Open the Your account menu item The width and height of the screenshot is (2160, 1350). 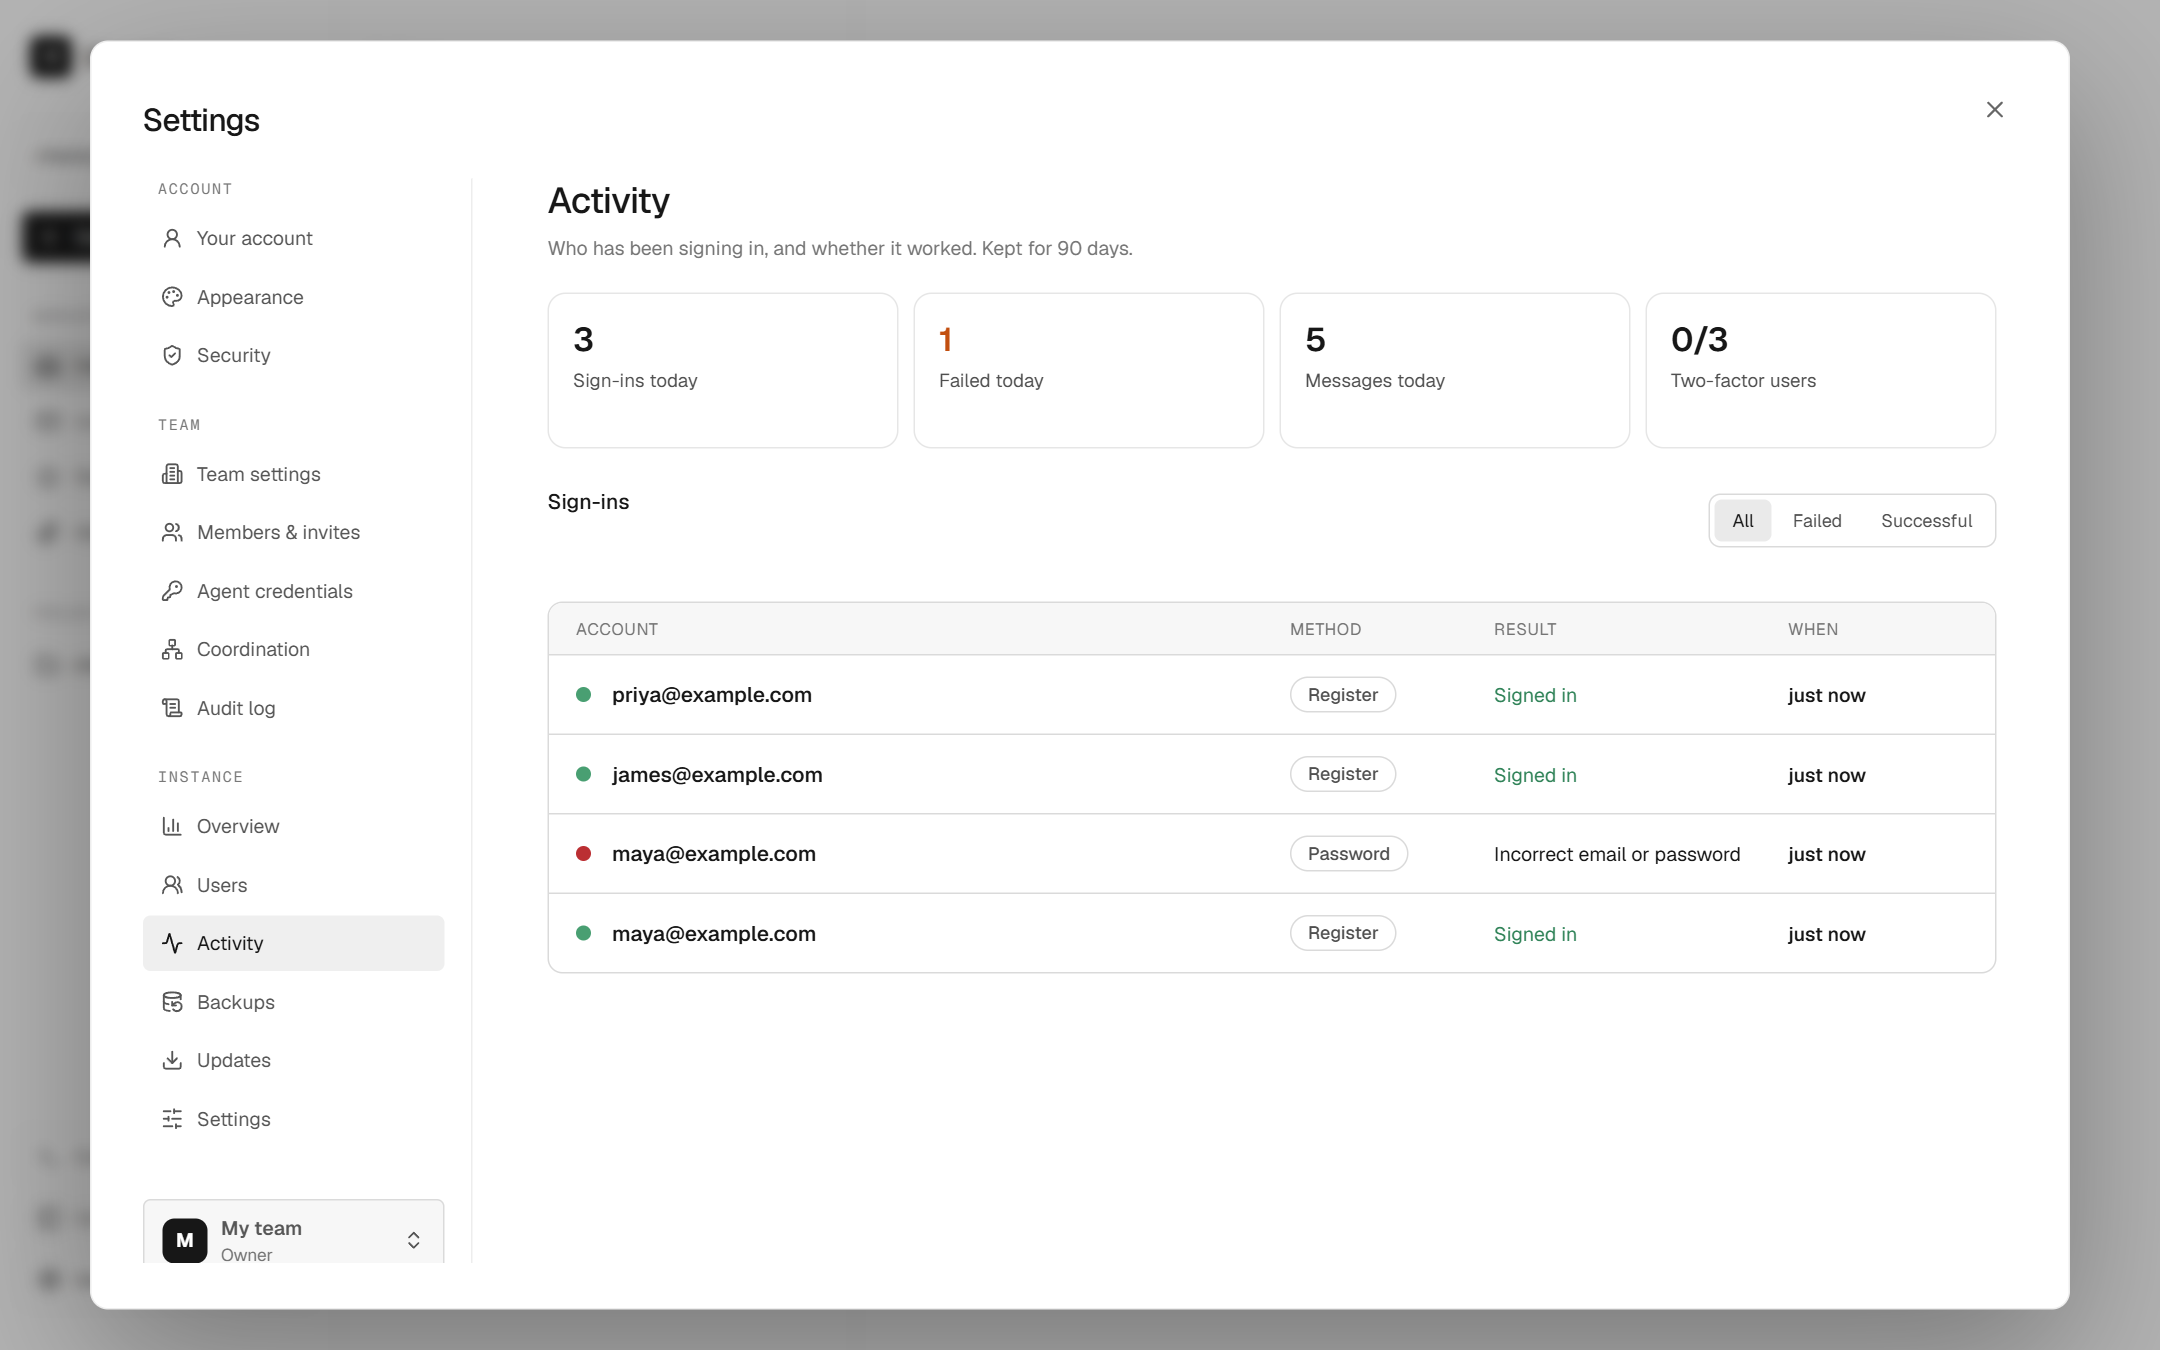[293, 238]
